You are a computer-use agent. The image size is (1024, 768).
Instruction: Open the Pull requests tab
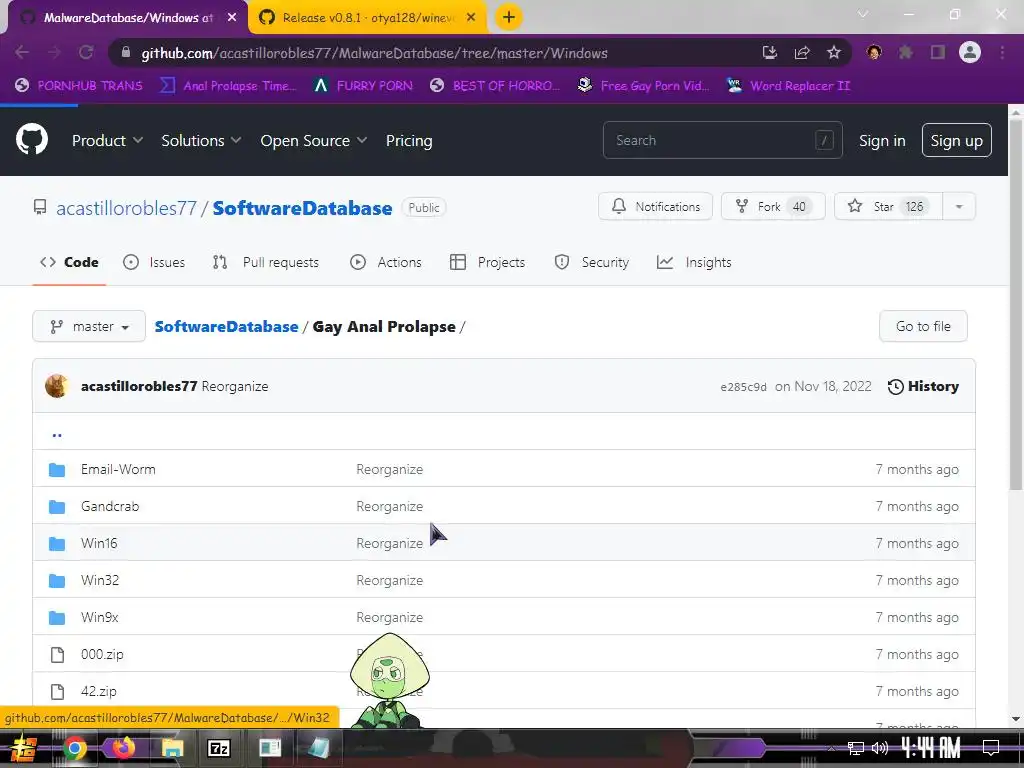coord(266,263)
